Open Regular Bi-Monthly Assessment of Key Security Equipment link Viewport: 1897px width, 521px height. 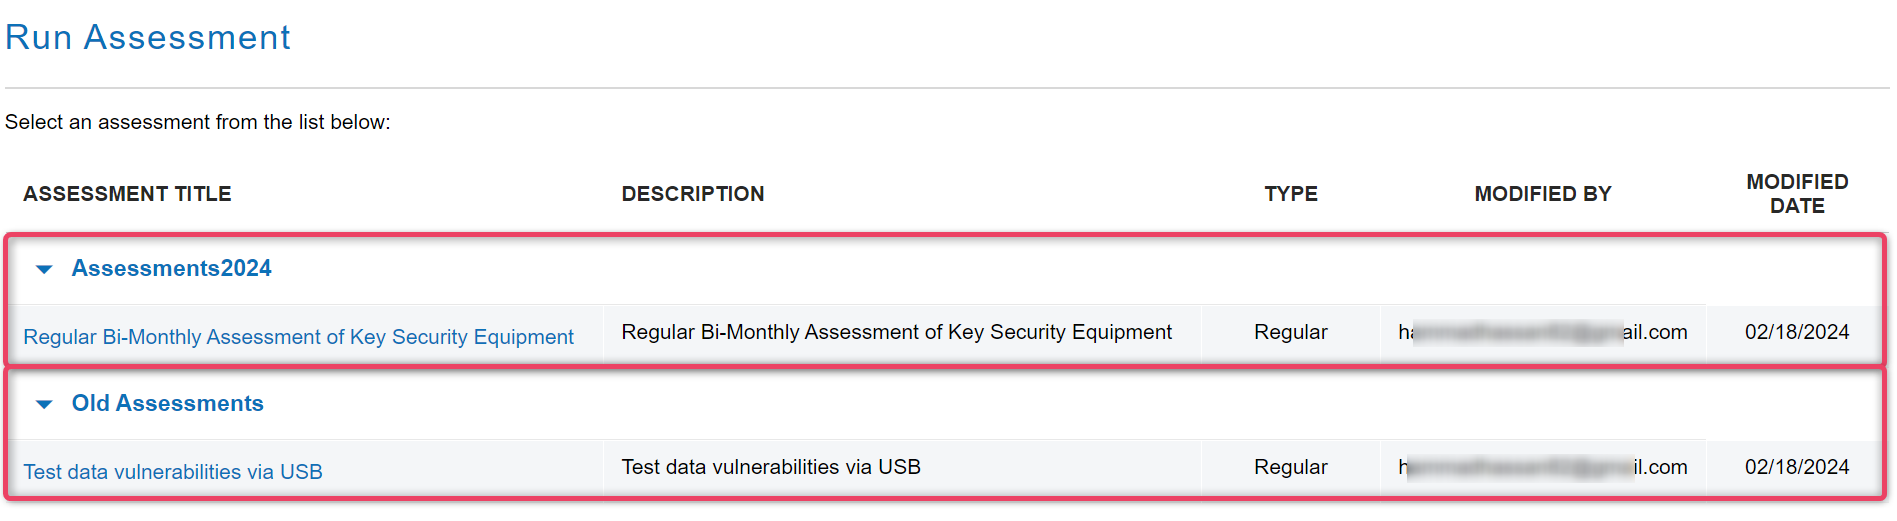(x=298, y=337)
